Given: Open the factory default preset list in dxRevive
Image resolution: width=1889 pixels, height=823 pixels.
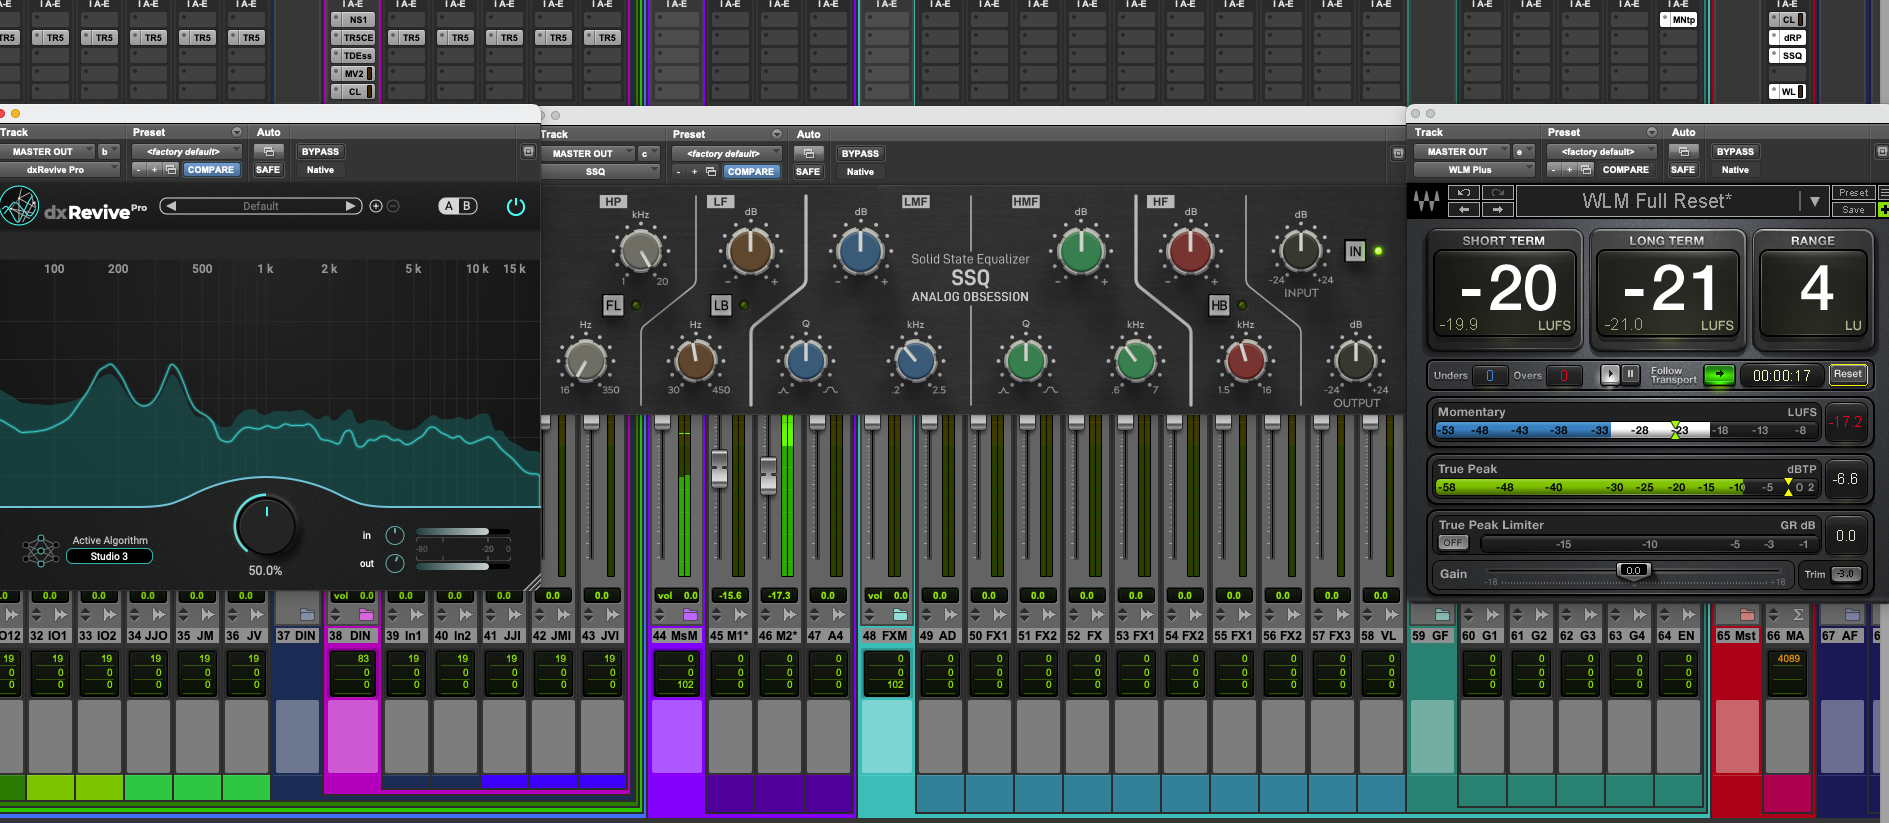Looking at the screenshot, I should (187, 152).
